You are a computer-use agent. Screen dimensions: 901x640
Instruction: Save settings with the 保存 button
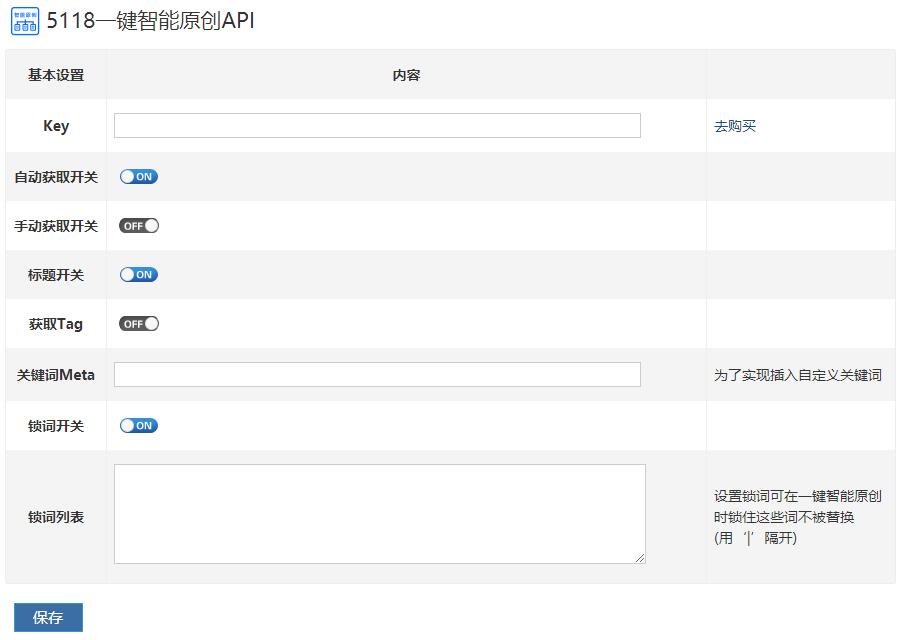(x=48, y=618)
